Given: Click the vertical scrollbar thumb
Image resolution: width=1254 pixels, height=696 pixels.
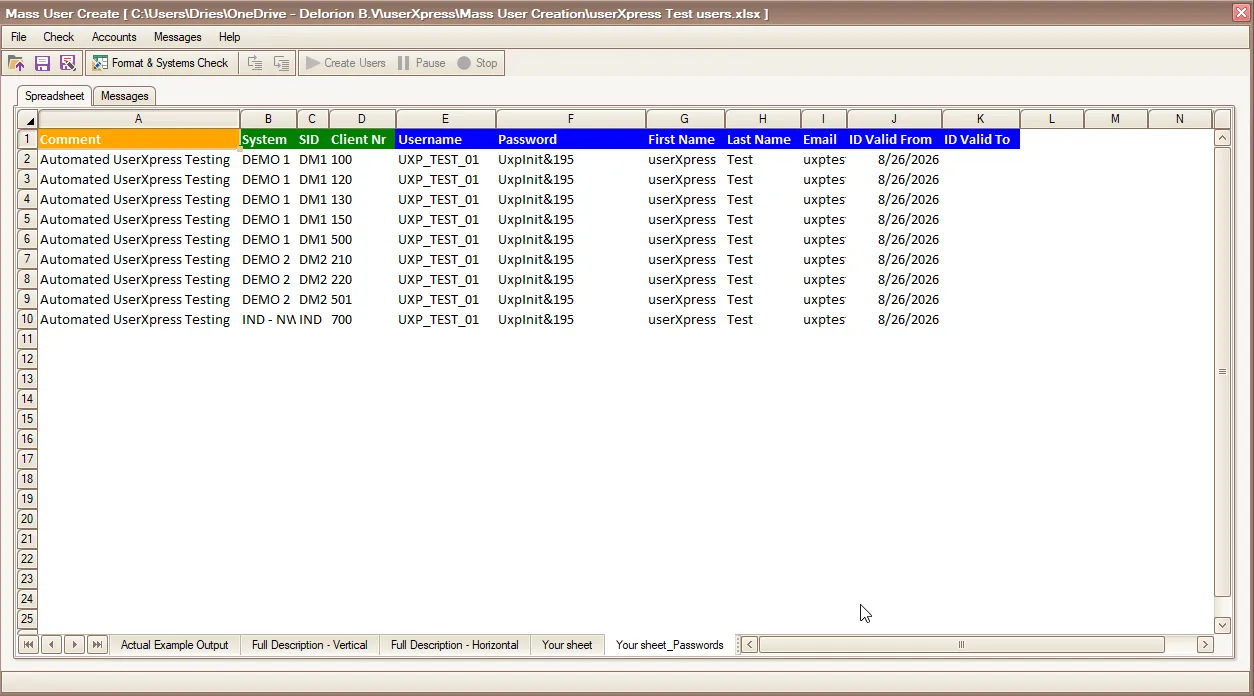Looking at the screenshot, I should click(x=1222, y=371).
